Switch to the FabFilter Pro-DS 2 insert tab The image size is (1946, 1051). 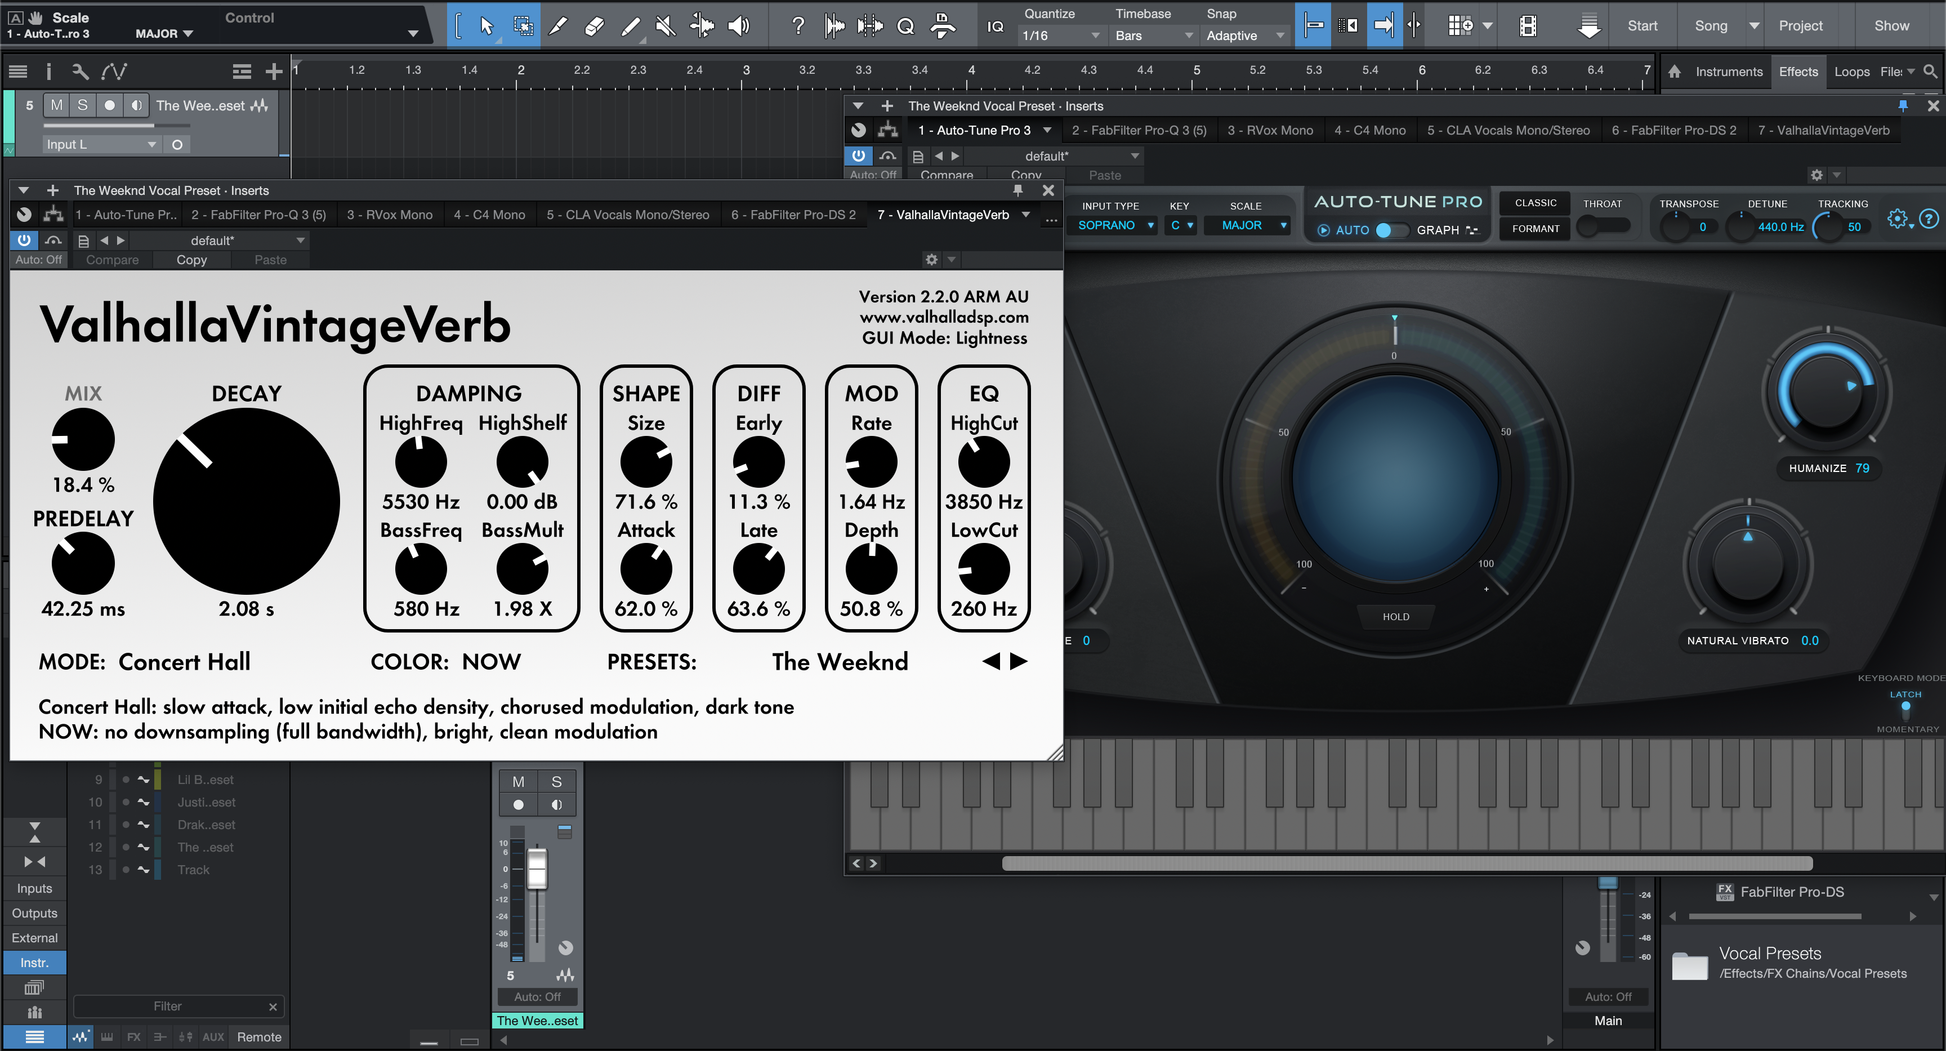click(793, 215)
